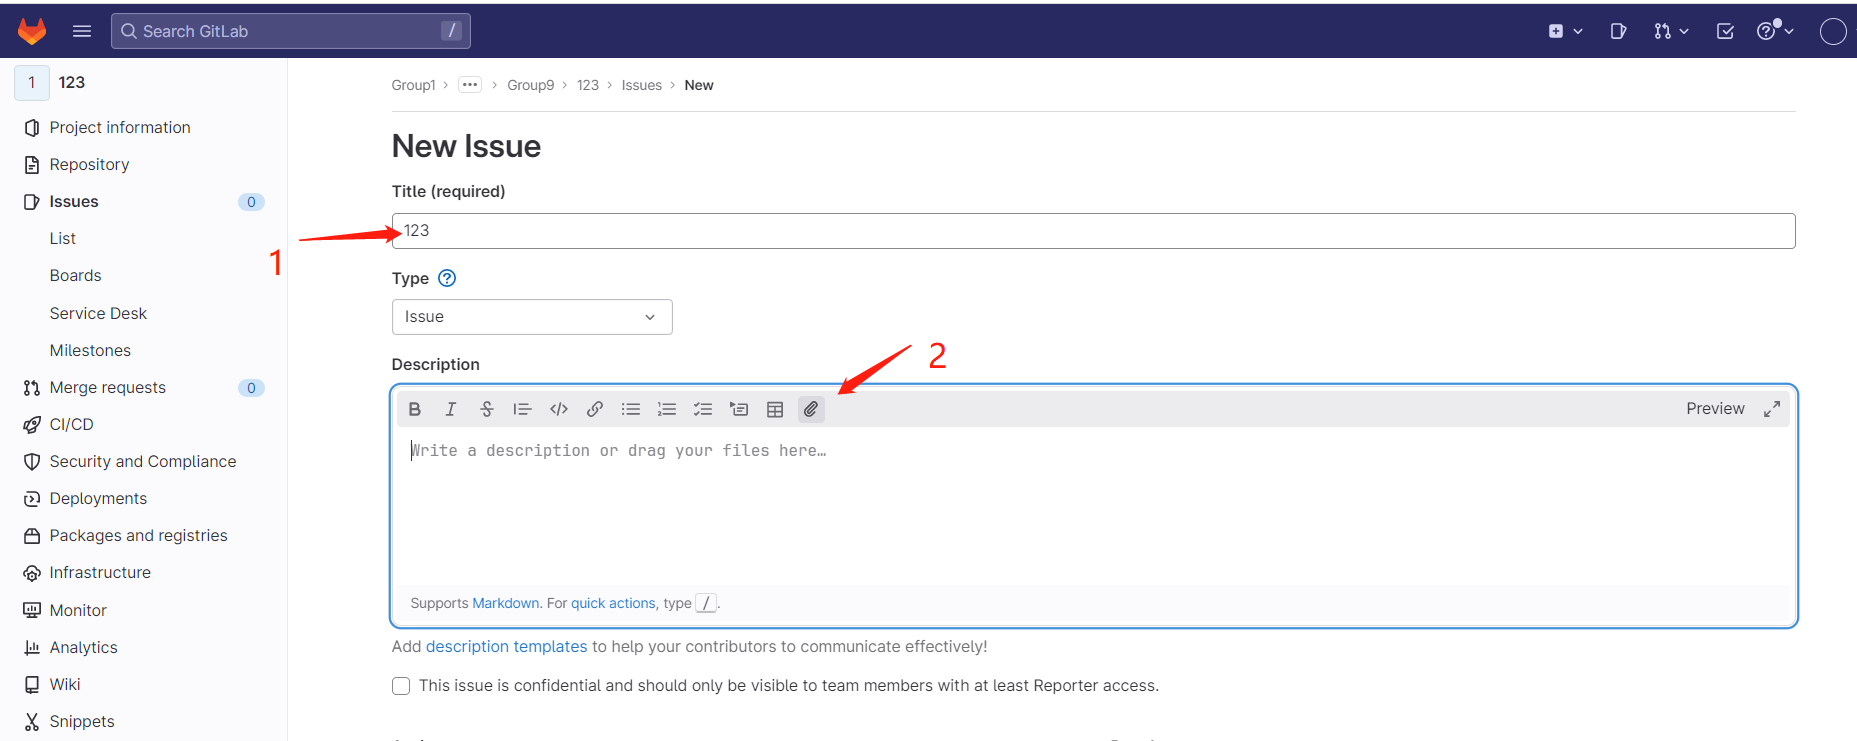1857x741 pixels.
Task: Apply italic text formatting
Action: coord(451,409)
